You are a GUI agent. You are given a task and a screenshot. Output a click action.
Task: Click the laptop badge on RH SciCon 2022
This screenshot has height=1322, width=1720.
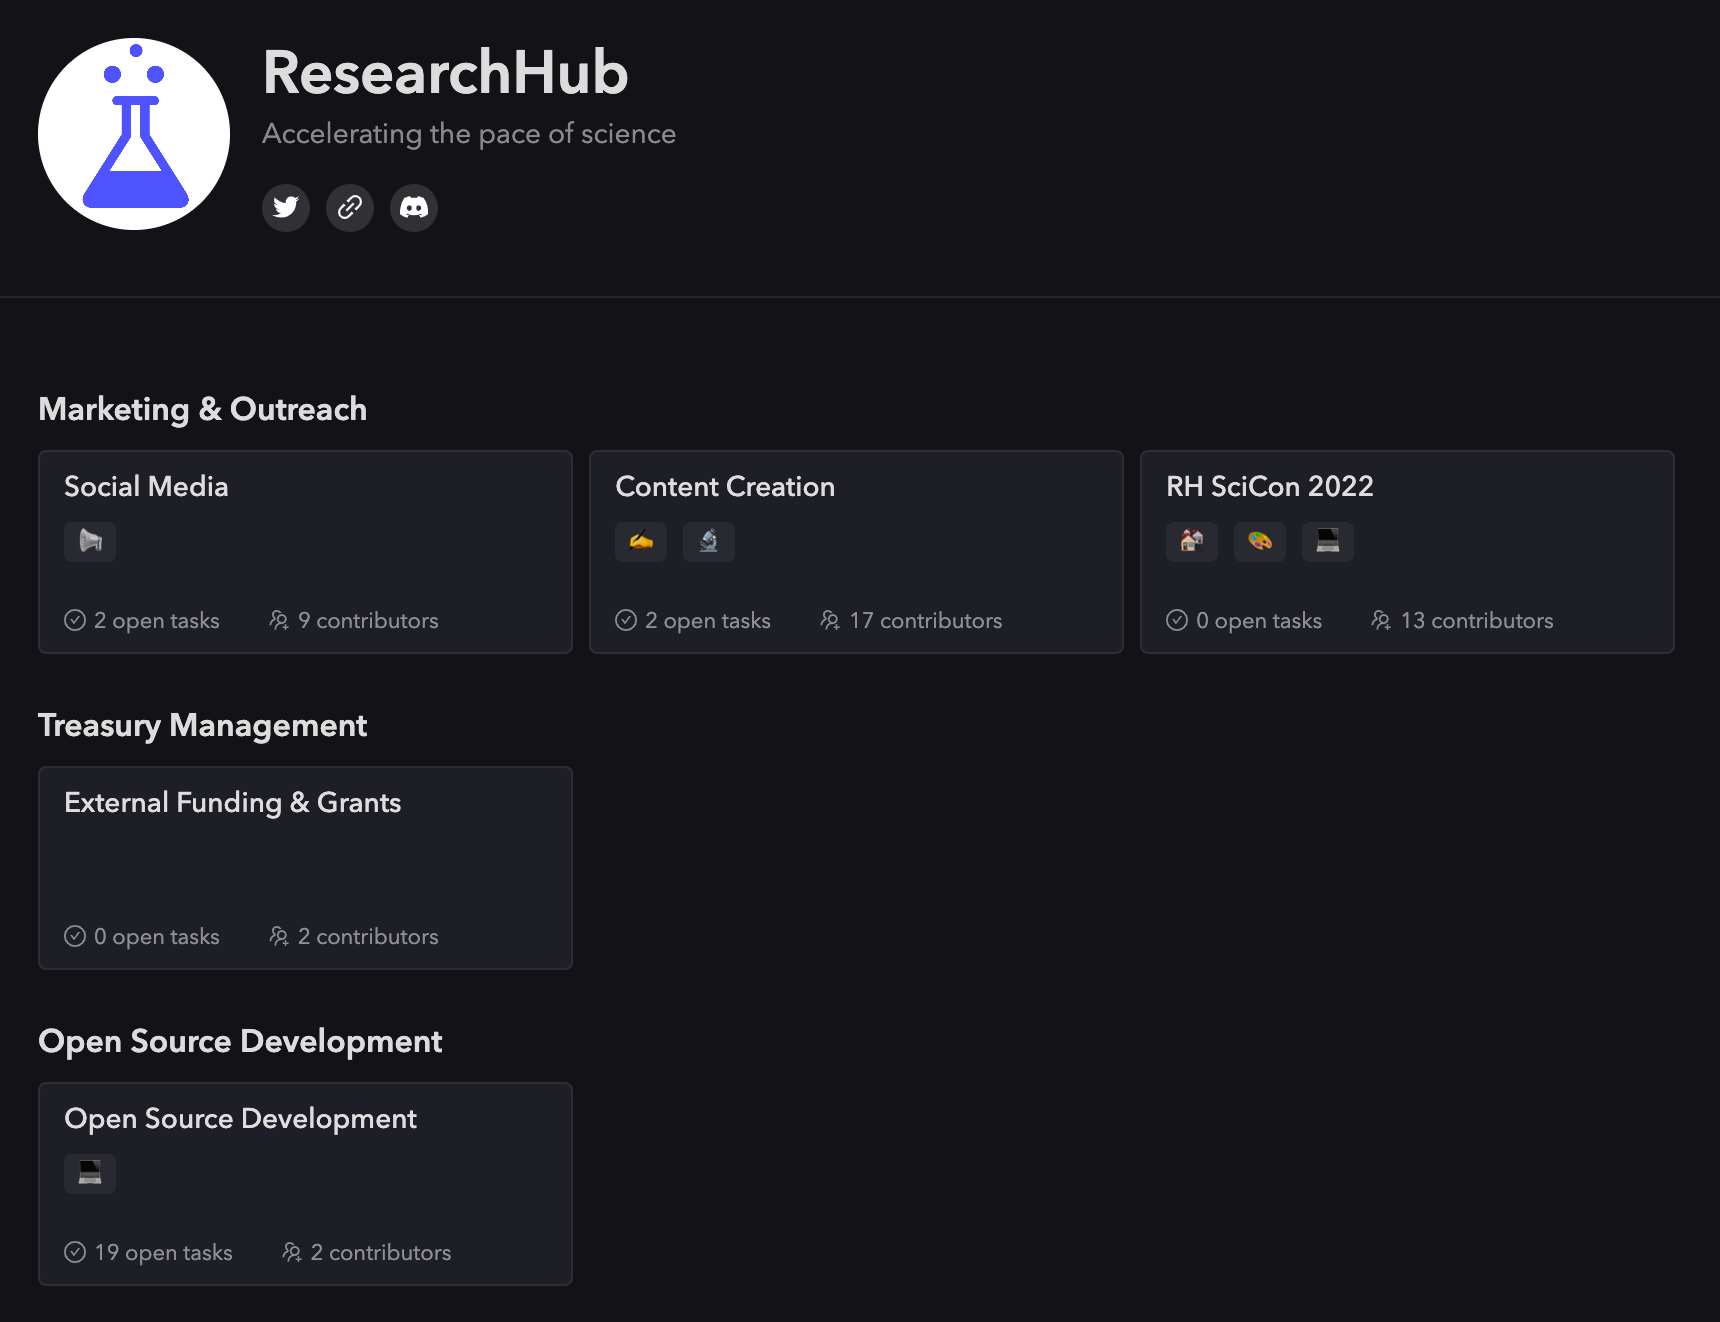click(1327, 541)
